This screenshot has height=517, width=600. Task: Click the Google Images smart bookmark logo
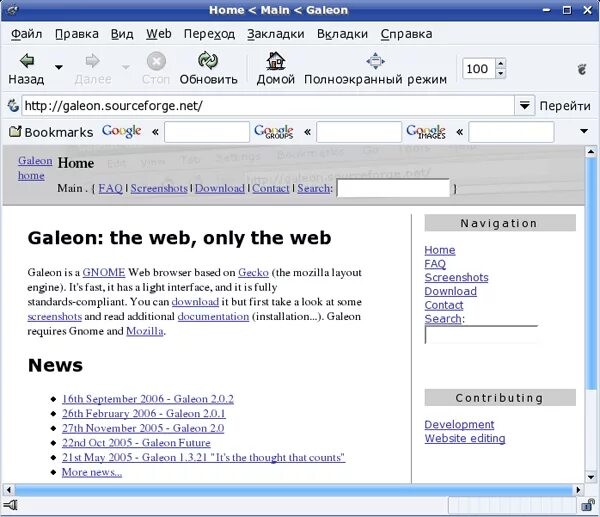coord(426,132)
